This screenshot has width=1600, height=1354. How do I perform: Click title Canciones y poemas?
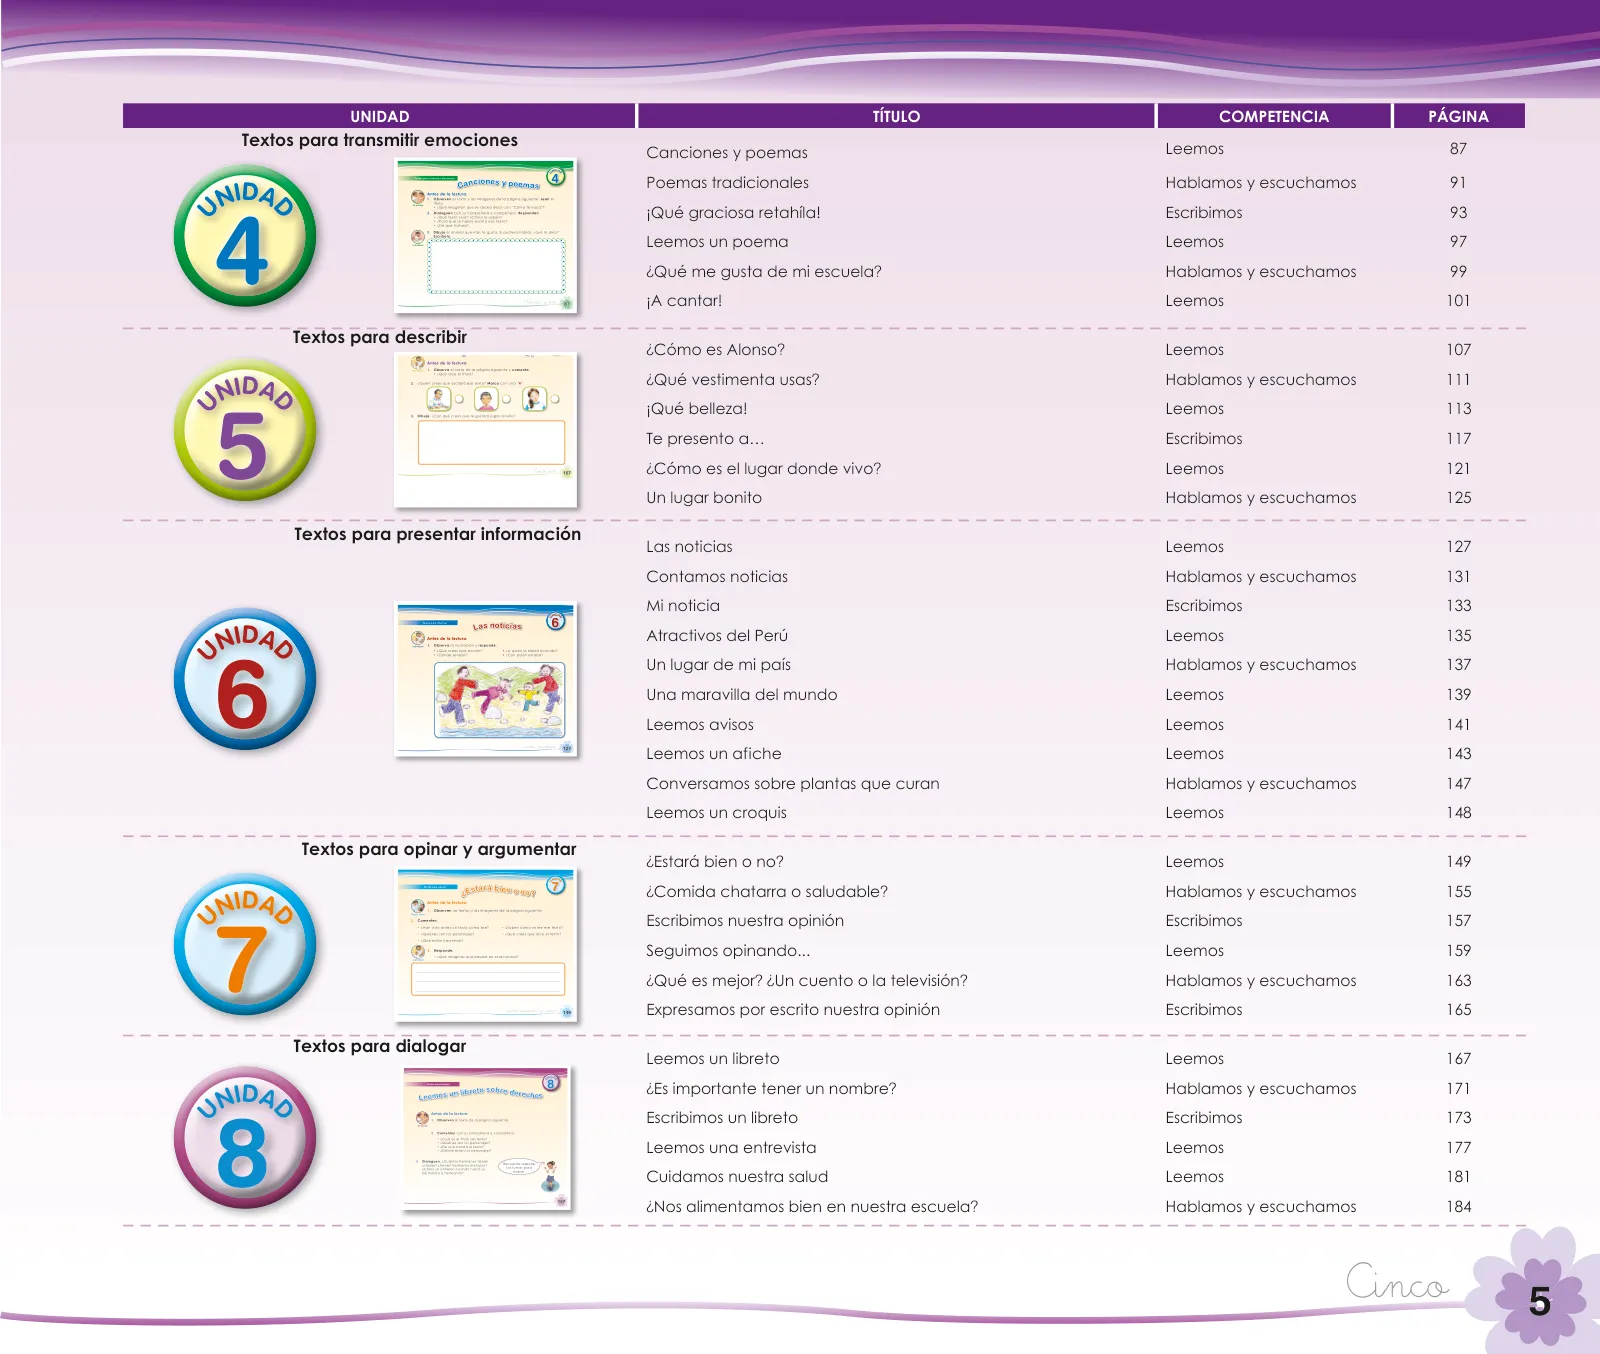click(727, 153)
